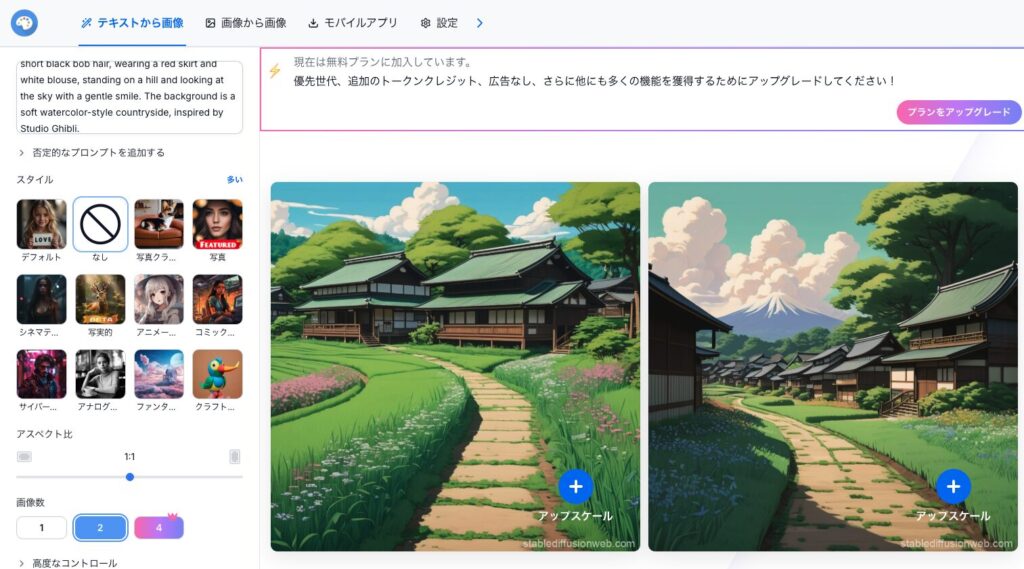Choose the デフォルト style thumbnail
This screenshot has width=1024, height=569.
coord(41,224)
